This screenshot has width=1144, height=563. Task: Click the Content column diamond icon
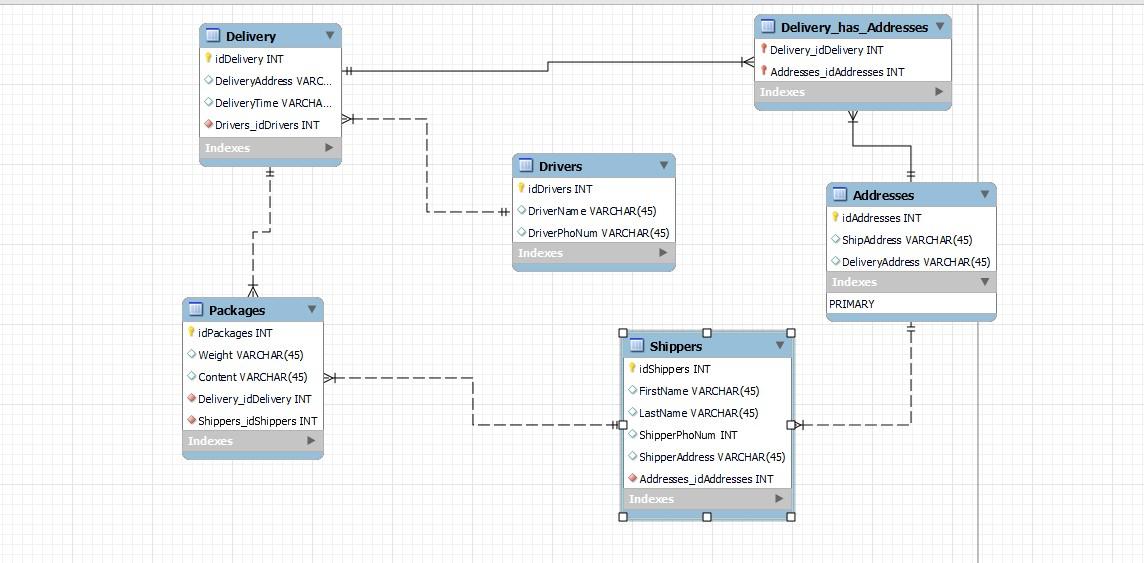192,377
